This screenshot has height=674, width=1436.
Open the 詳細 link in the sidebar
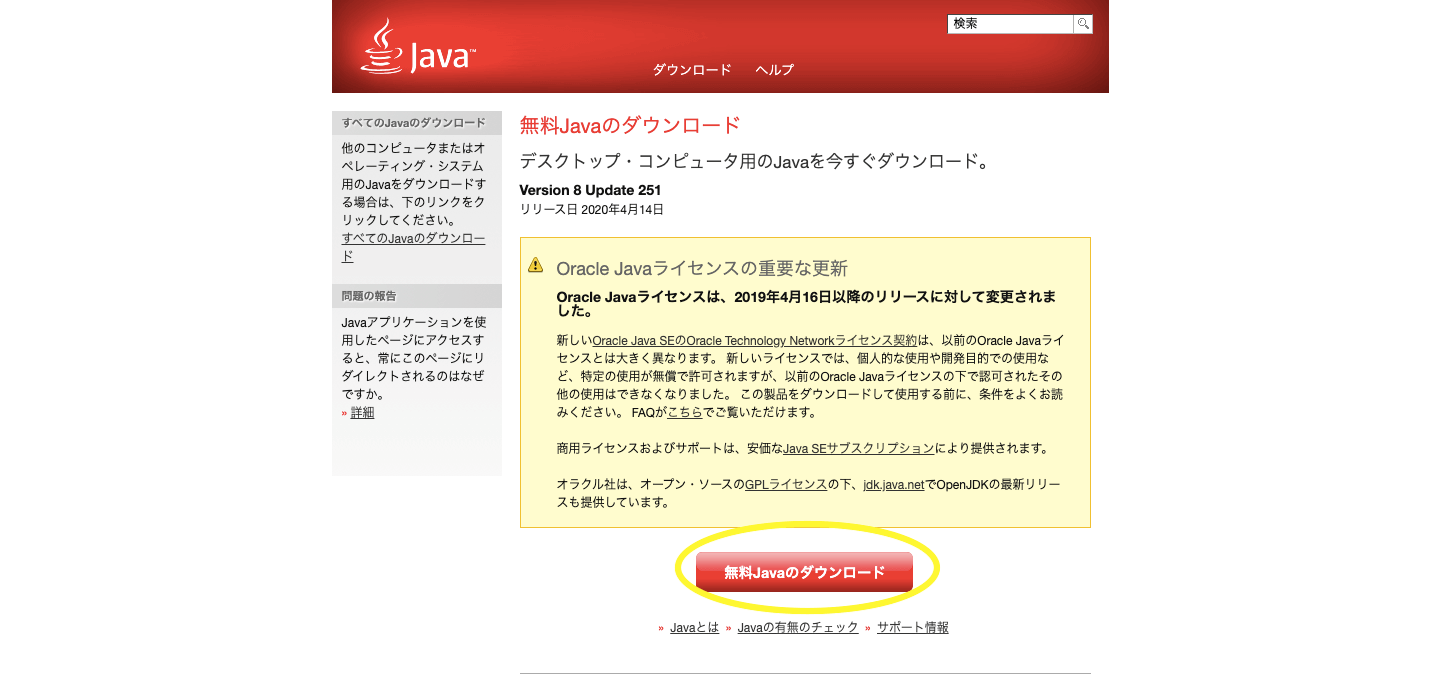[x=362, y=413]
